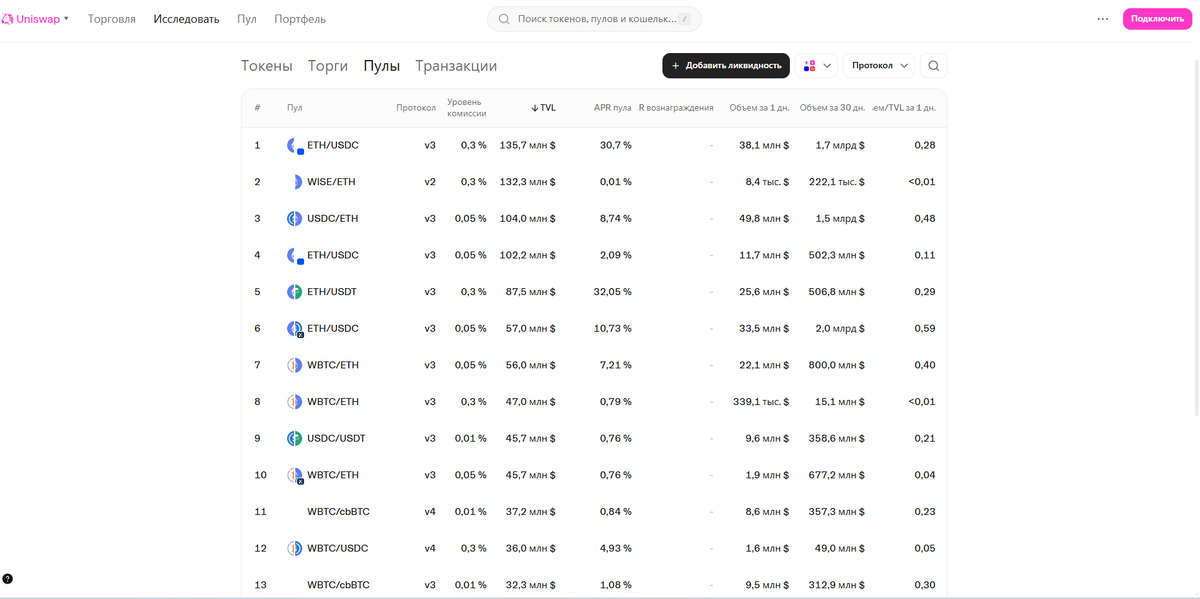Click the R вознаграждения column header
1200x599 pixels.
point(676,107)
